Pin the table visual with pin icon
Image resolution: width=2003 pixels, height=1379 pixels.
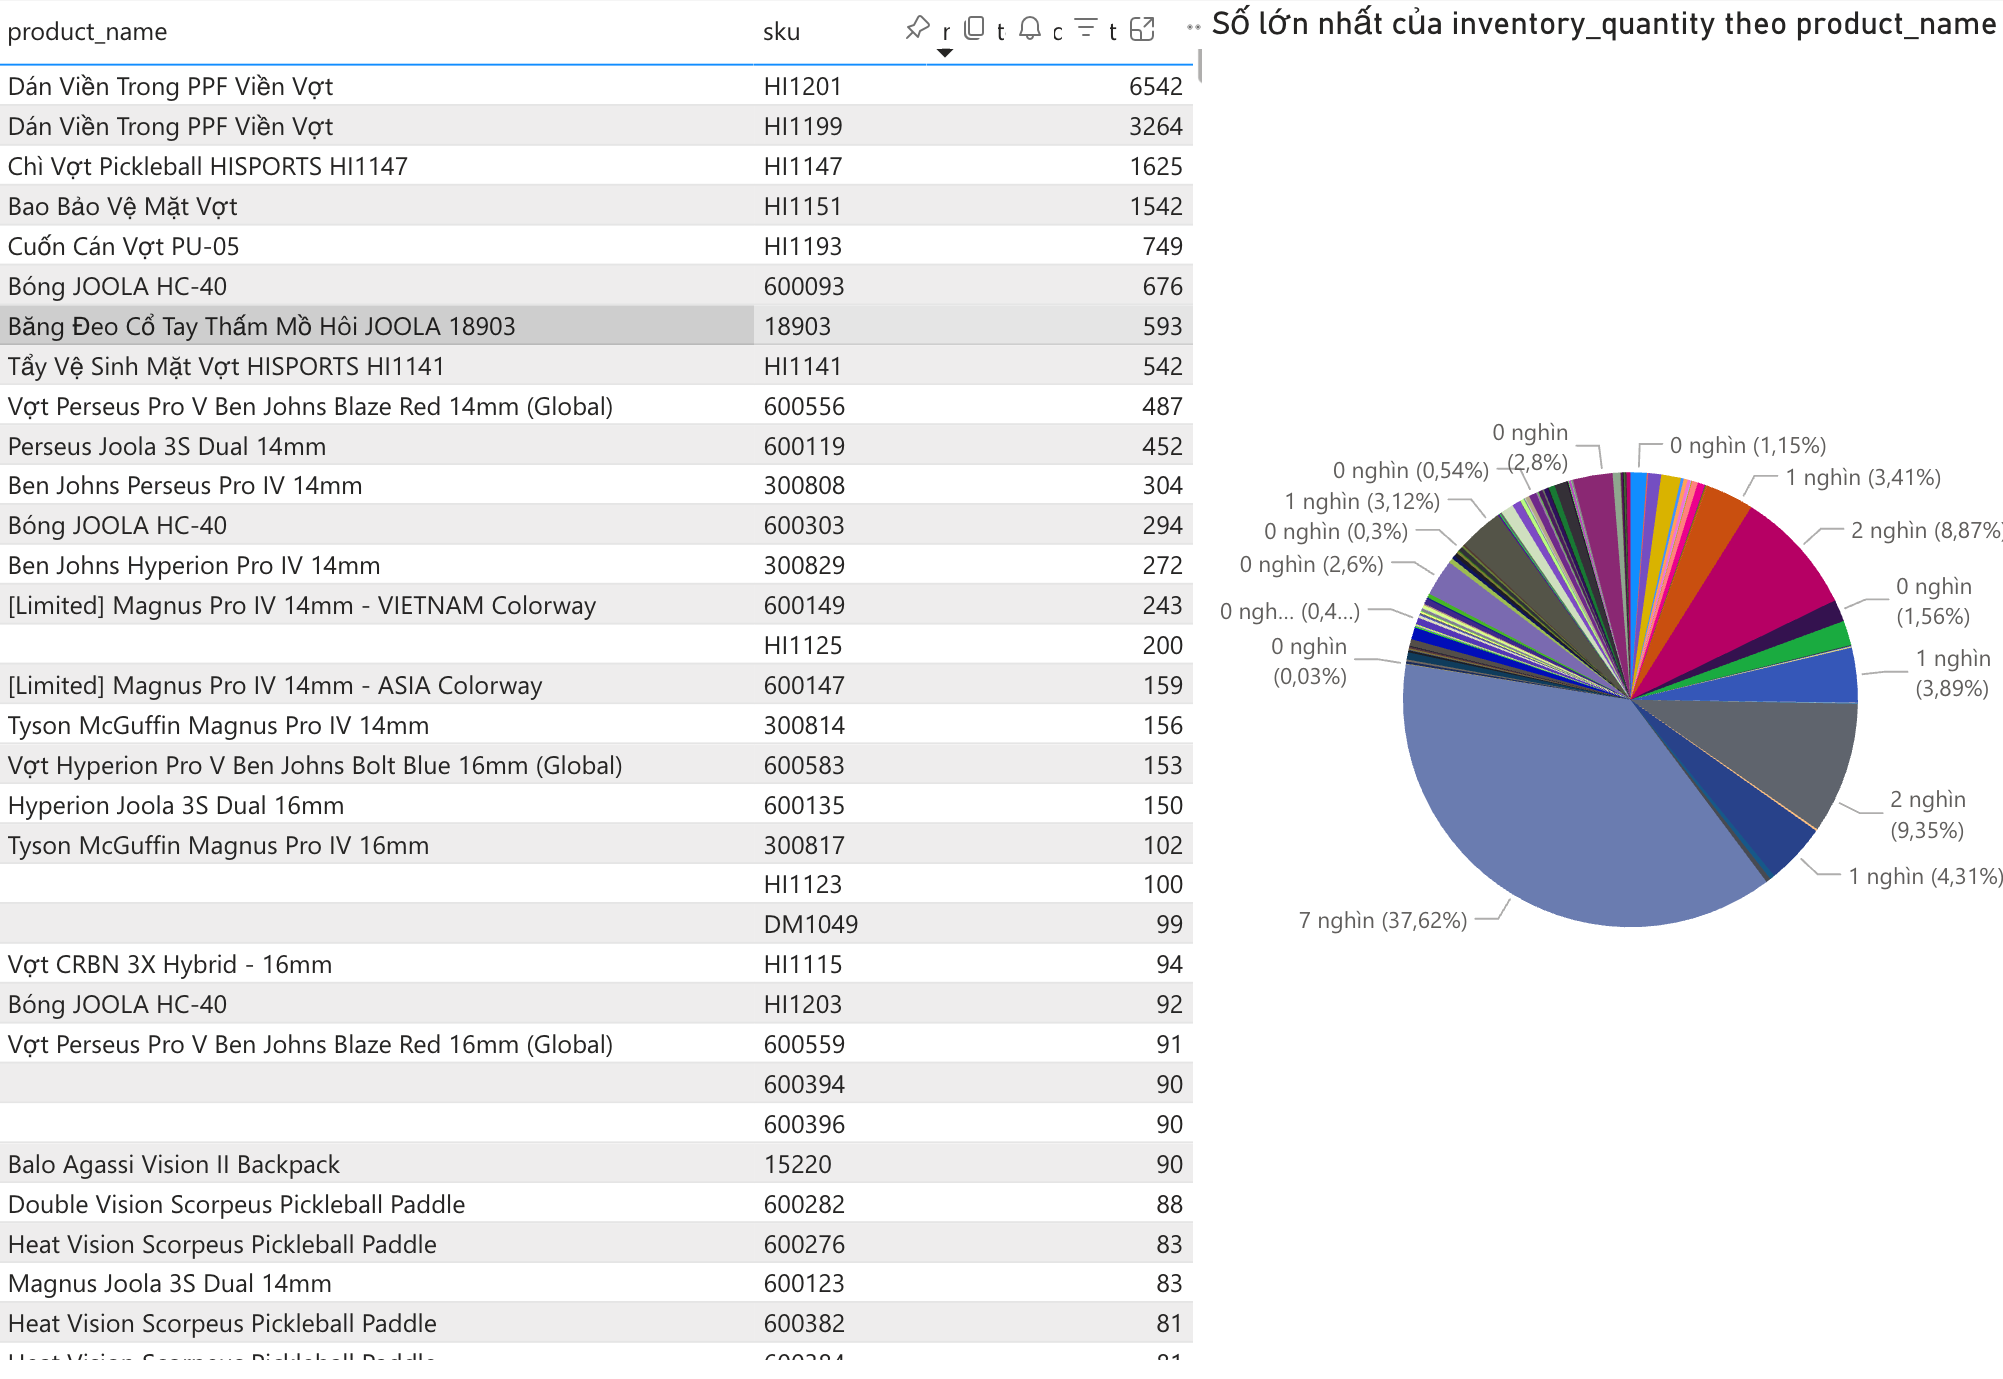pyautogui.click(x=917, y=28)
